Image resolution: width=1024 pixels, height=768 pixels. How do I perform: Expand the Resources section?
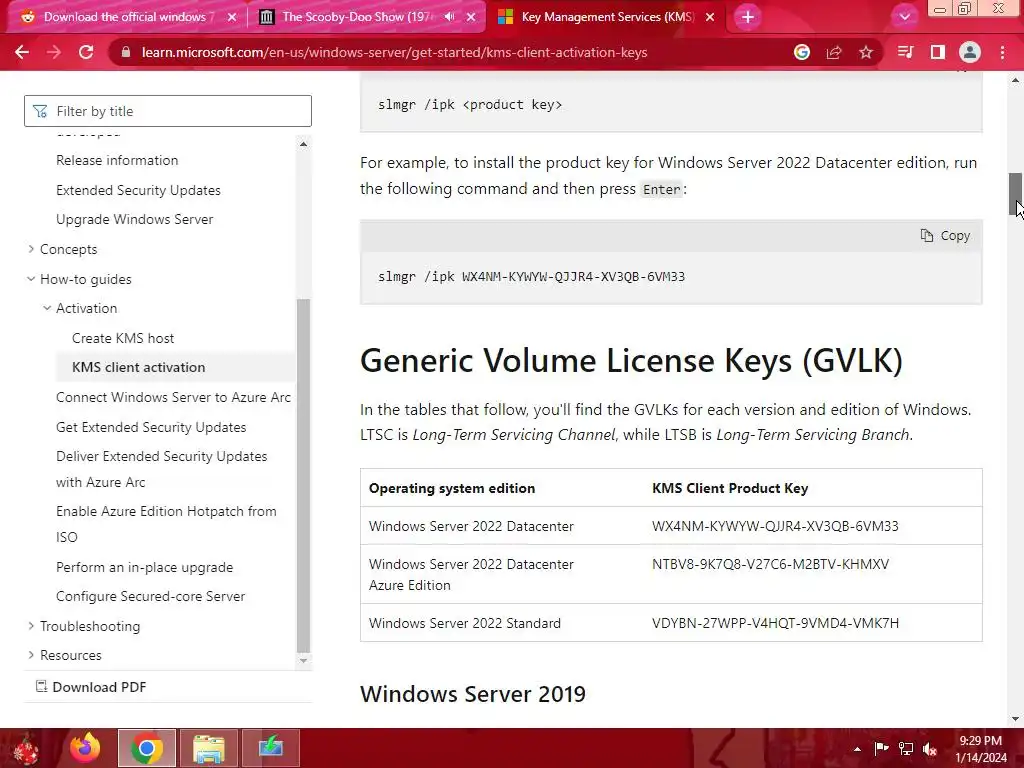[x=65, y=655]
